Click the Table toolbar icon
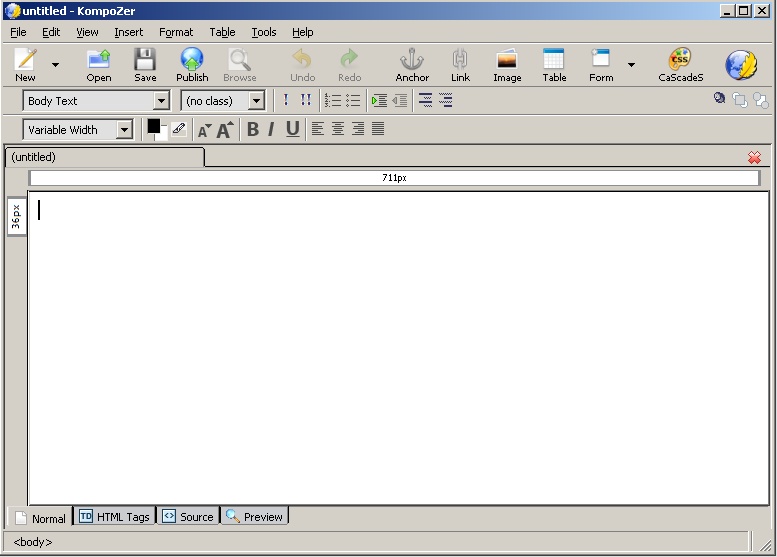777x557 pixels. pyautogui.click(x=554, y=60)
